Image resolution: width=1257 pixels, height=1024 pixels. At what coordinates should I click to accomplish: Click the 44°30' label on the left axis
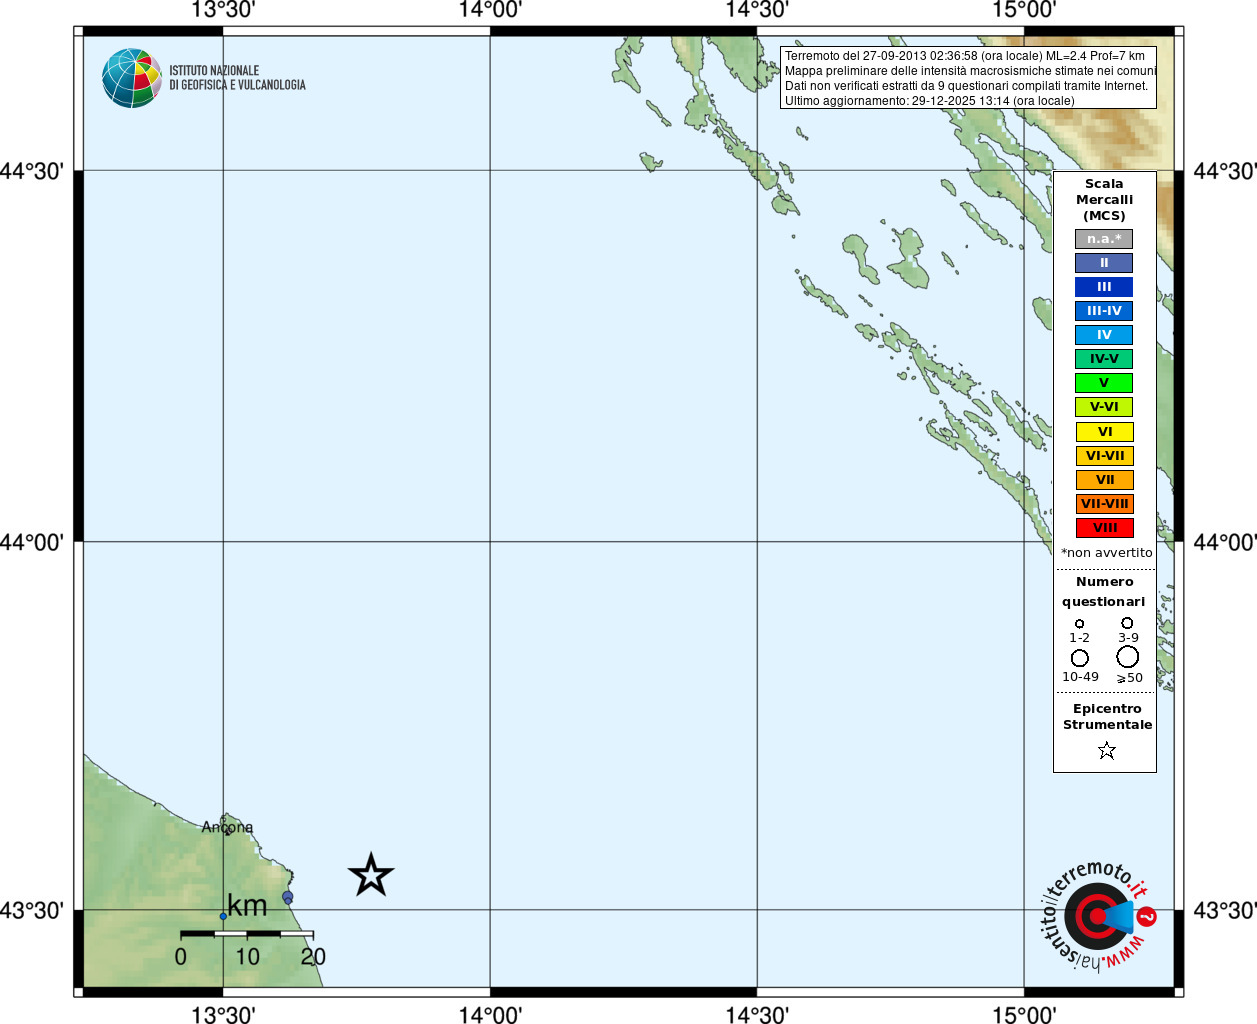click(x=32, y=171)
